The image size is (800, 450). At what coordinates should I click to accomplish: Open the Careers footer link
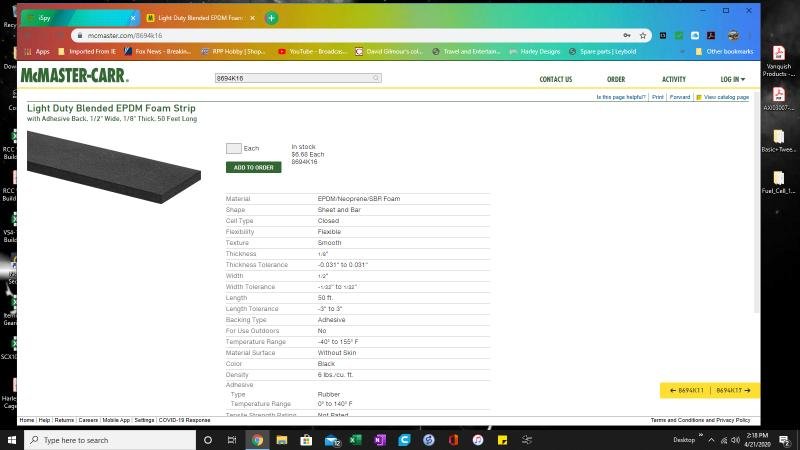pyautogui.click(x=88, y=420)
